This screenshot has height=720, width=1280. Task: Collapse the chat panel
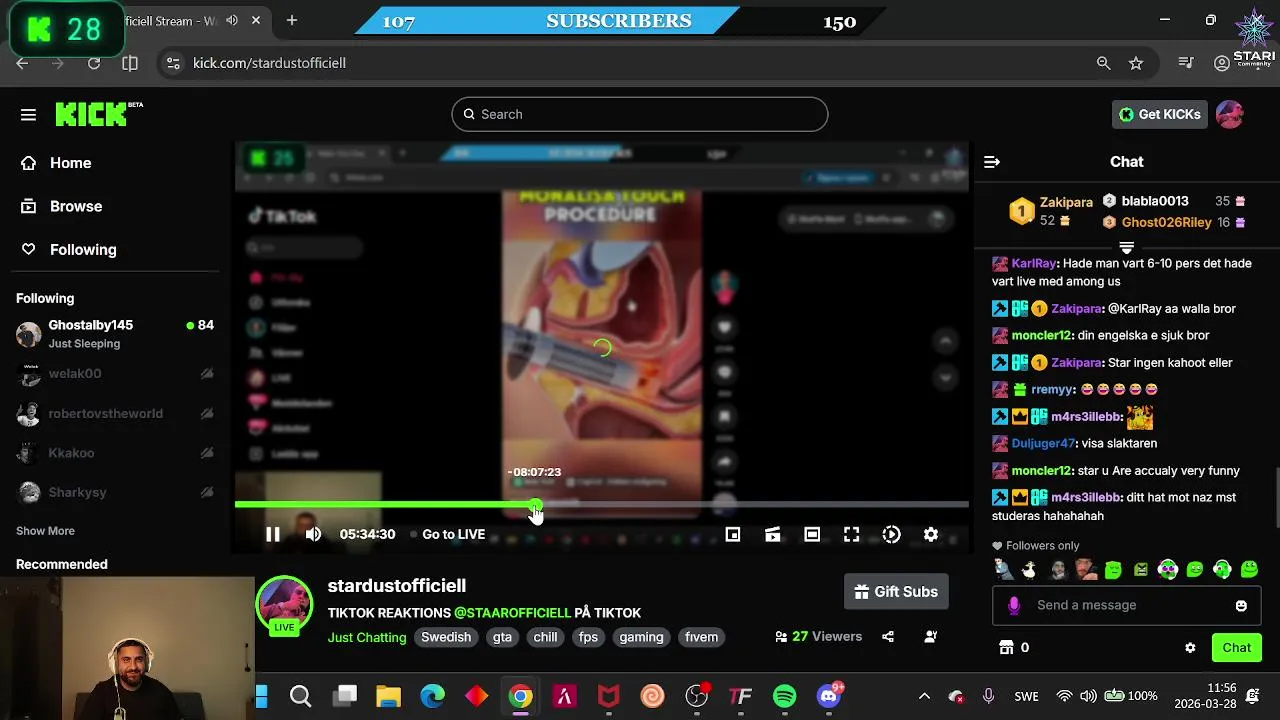click(992, 162)
